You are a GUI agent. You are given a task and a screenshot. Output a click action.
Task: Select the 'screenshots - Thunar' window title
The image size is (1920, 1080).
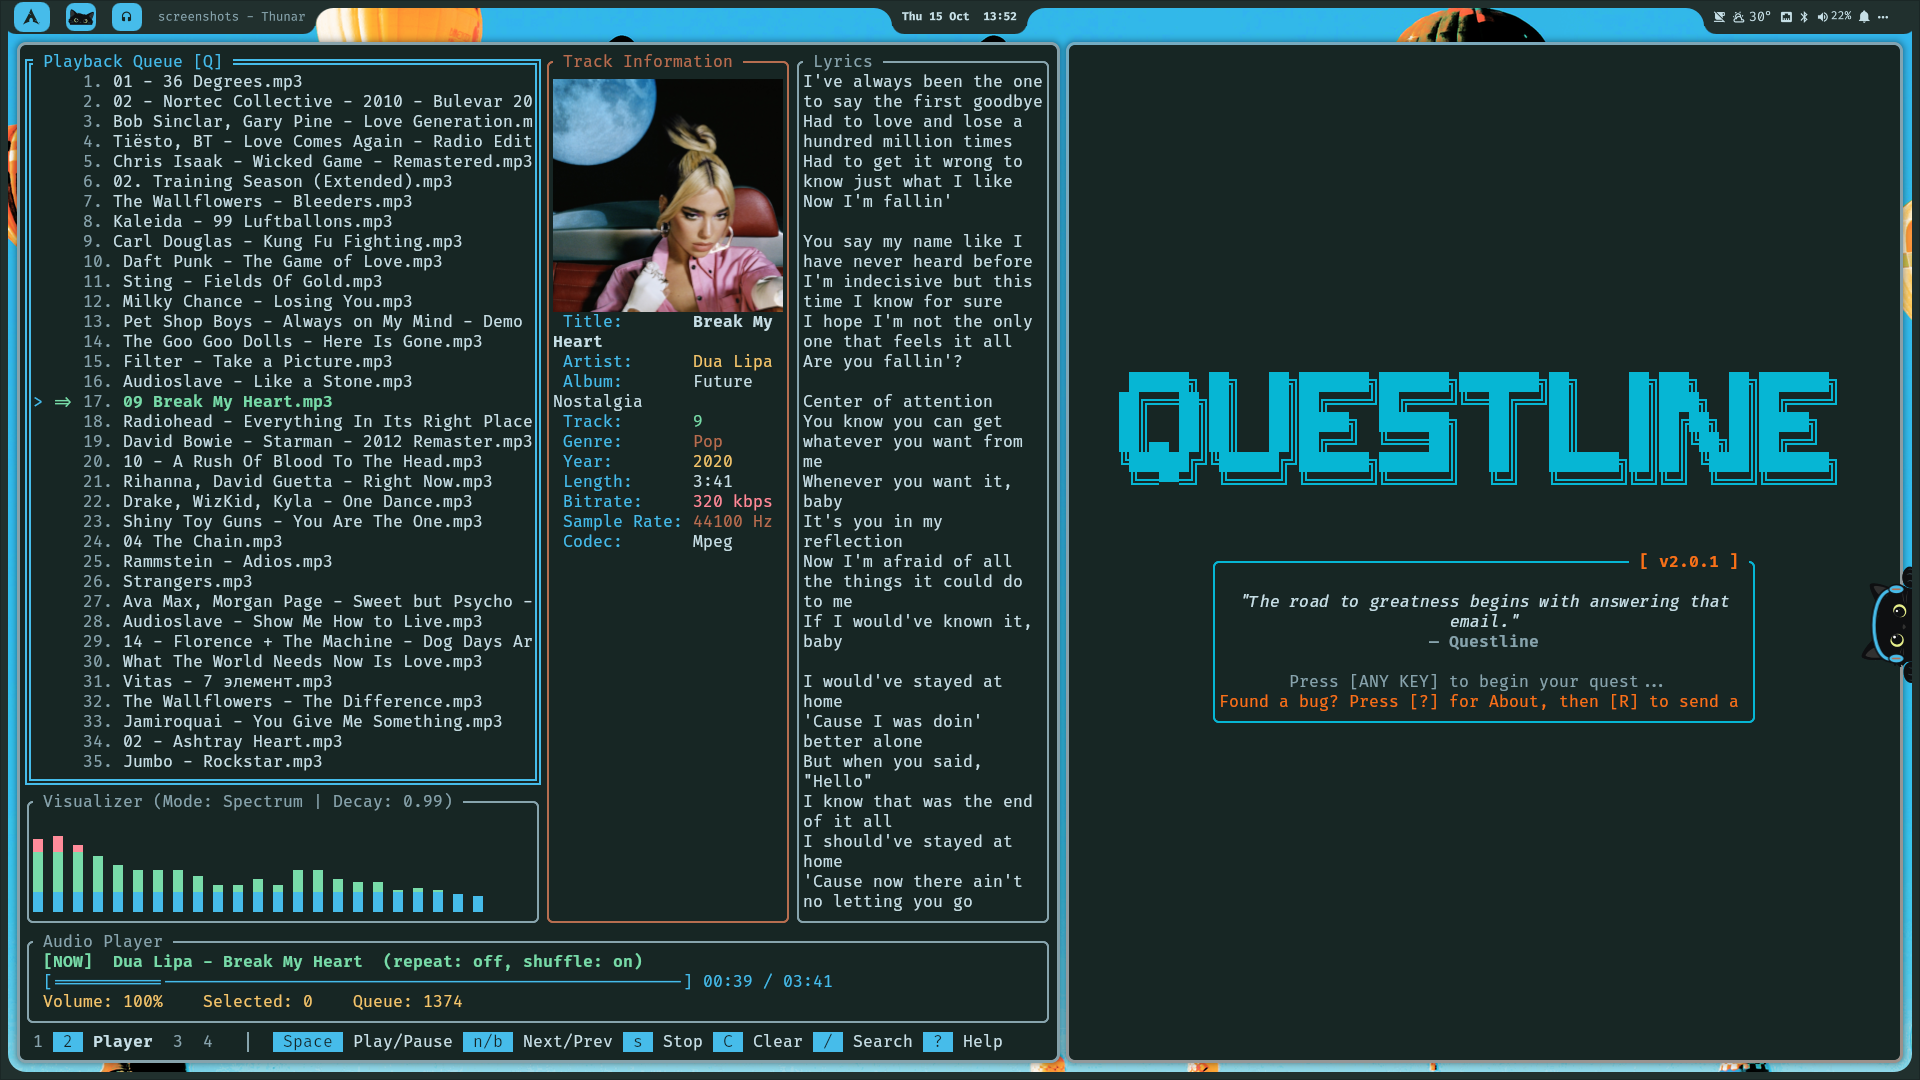point(231,16)
